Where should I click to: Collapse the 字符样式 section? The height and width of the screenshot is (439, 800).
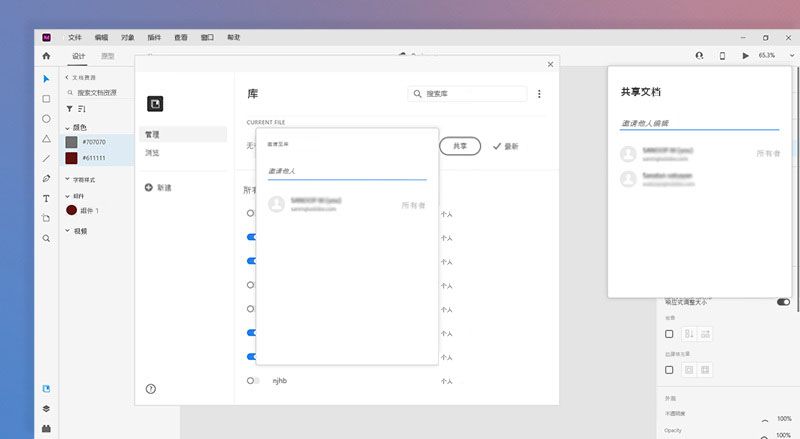pos(67,179)
